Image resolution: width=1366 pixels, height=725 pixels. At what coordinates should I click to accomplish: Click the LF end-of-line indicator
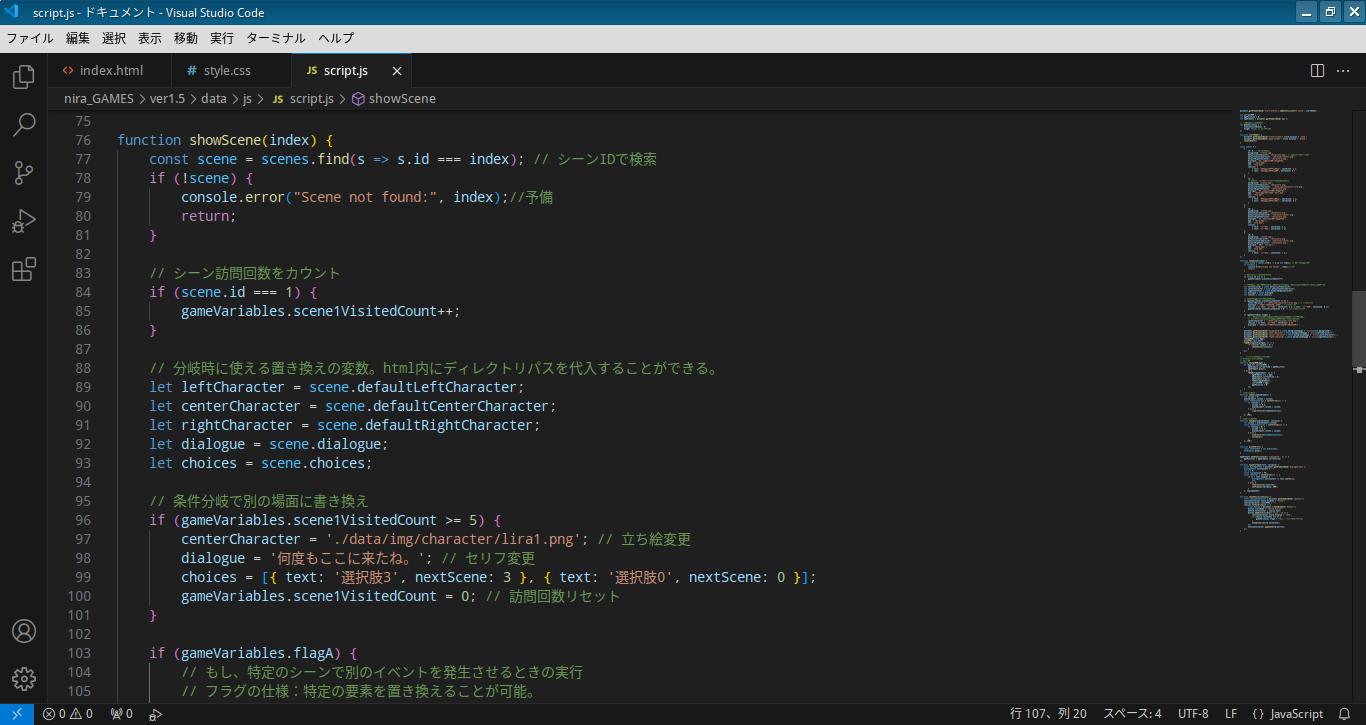pyautogui.click(x=1231, y=714)
